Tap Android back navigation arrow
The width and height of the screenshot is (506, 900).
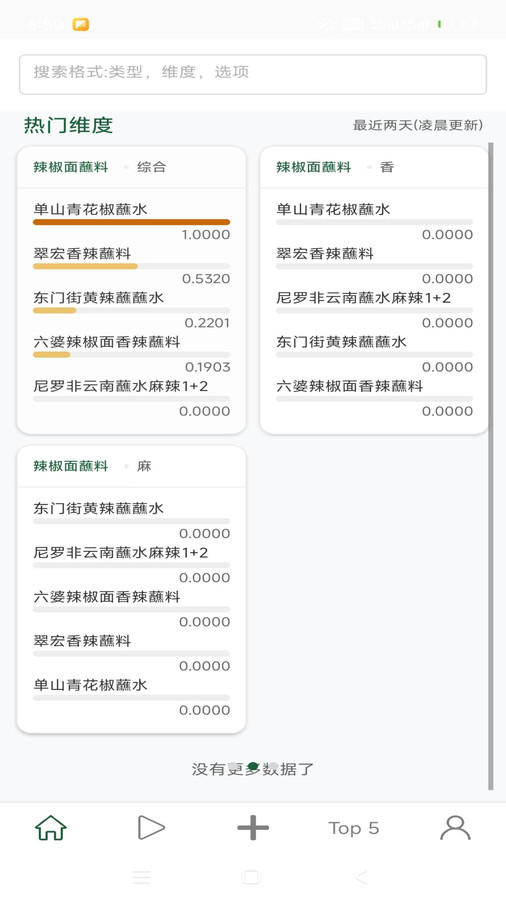tap(361, 877)
